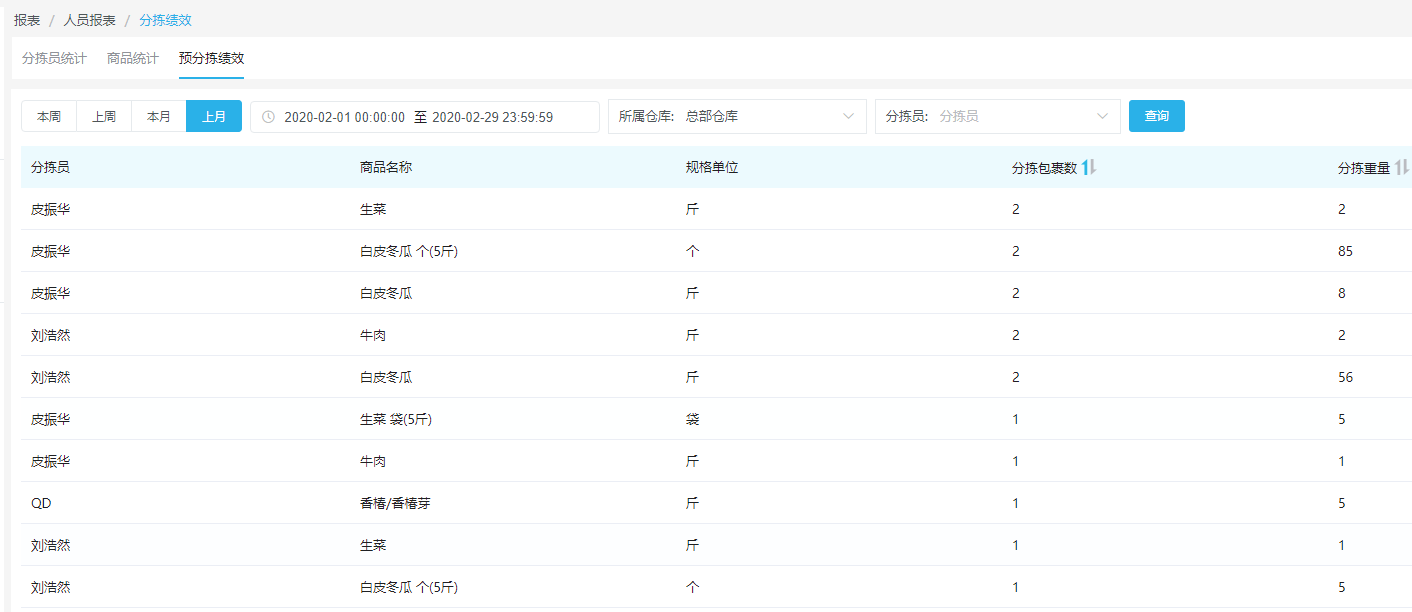Click 总部仓库 warehouse value
This screenshot has width=1412, height=612.
click(x=712, y=117)
